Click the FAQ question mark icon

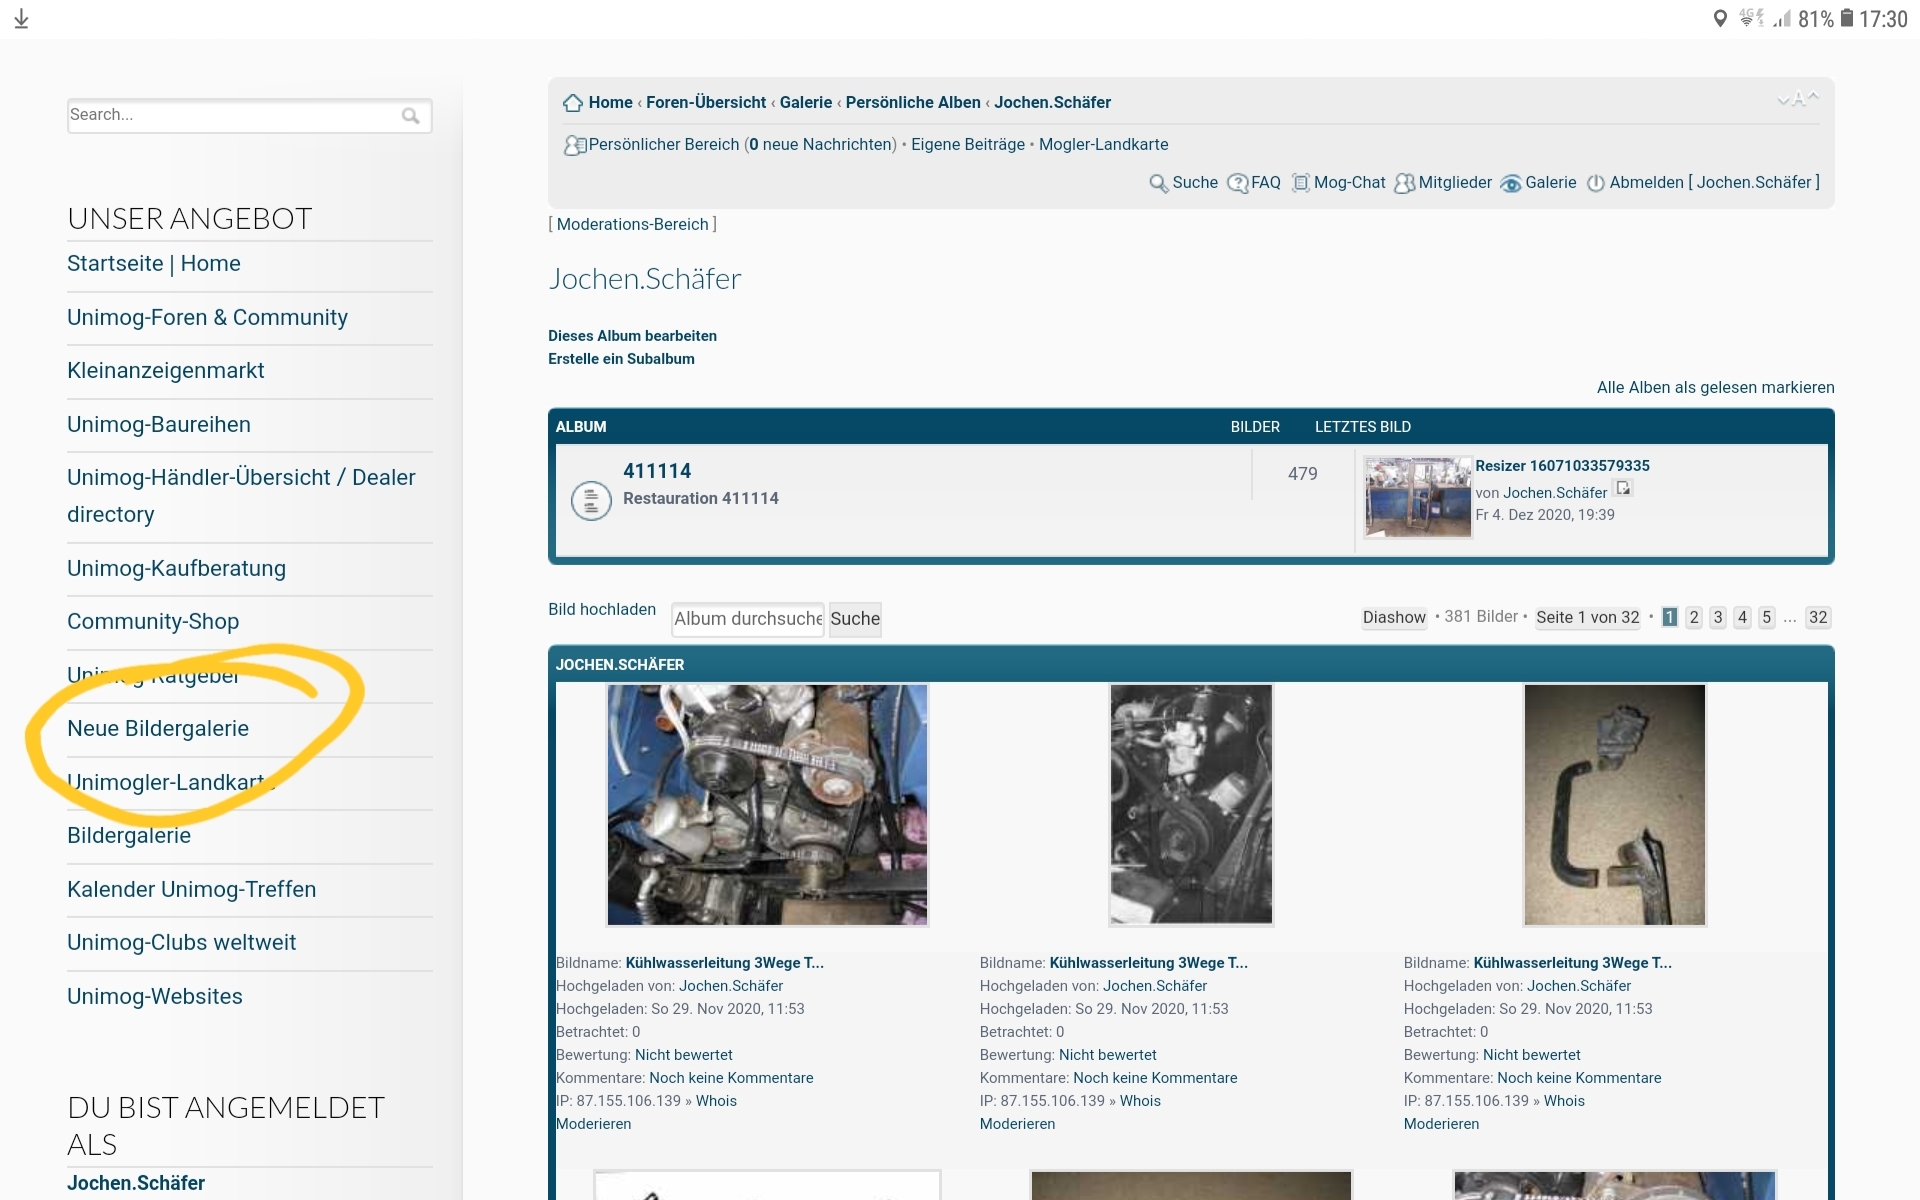[1237, 183]
